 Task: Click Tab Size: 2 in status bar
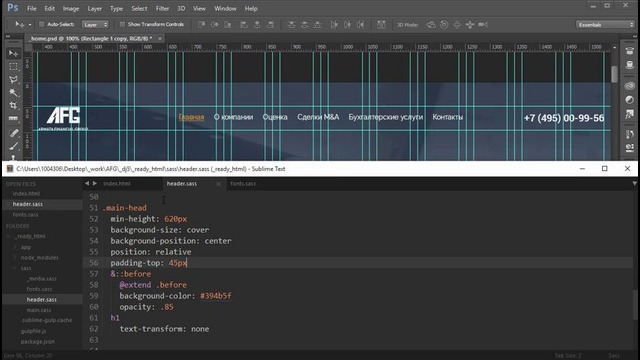coord(568,356)
